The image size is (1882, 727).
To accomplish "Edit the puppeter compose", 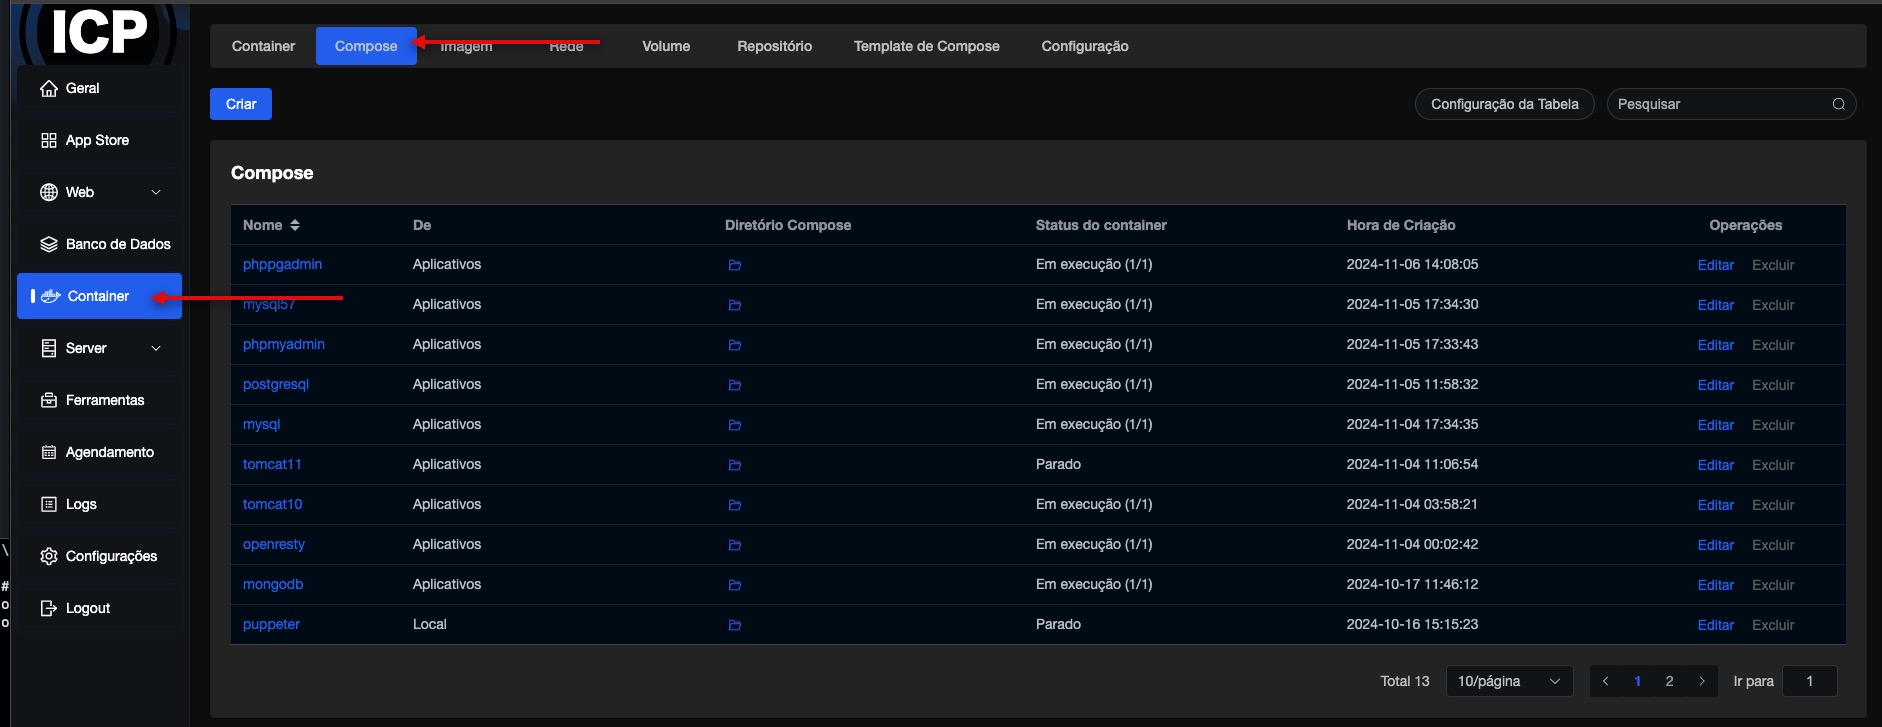I will point(1715,625).
